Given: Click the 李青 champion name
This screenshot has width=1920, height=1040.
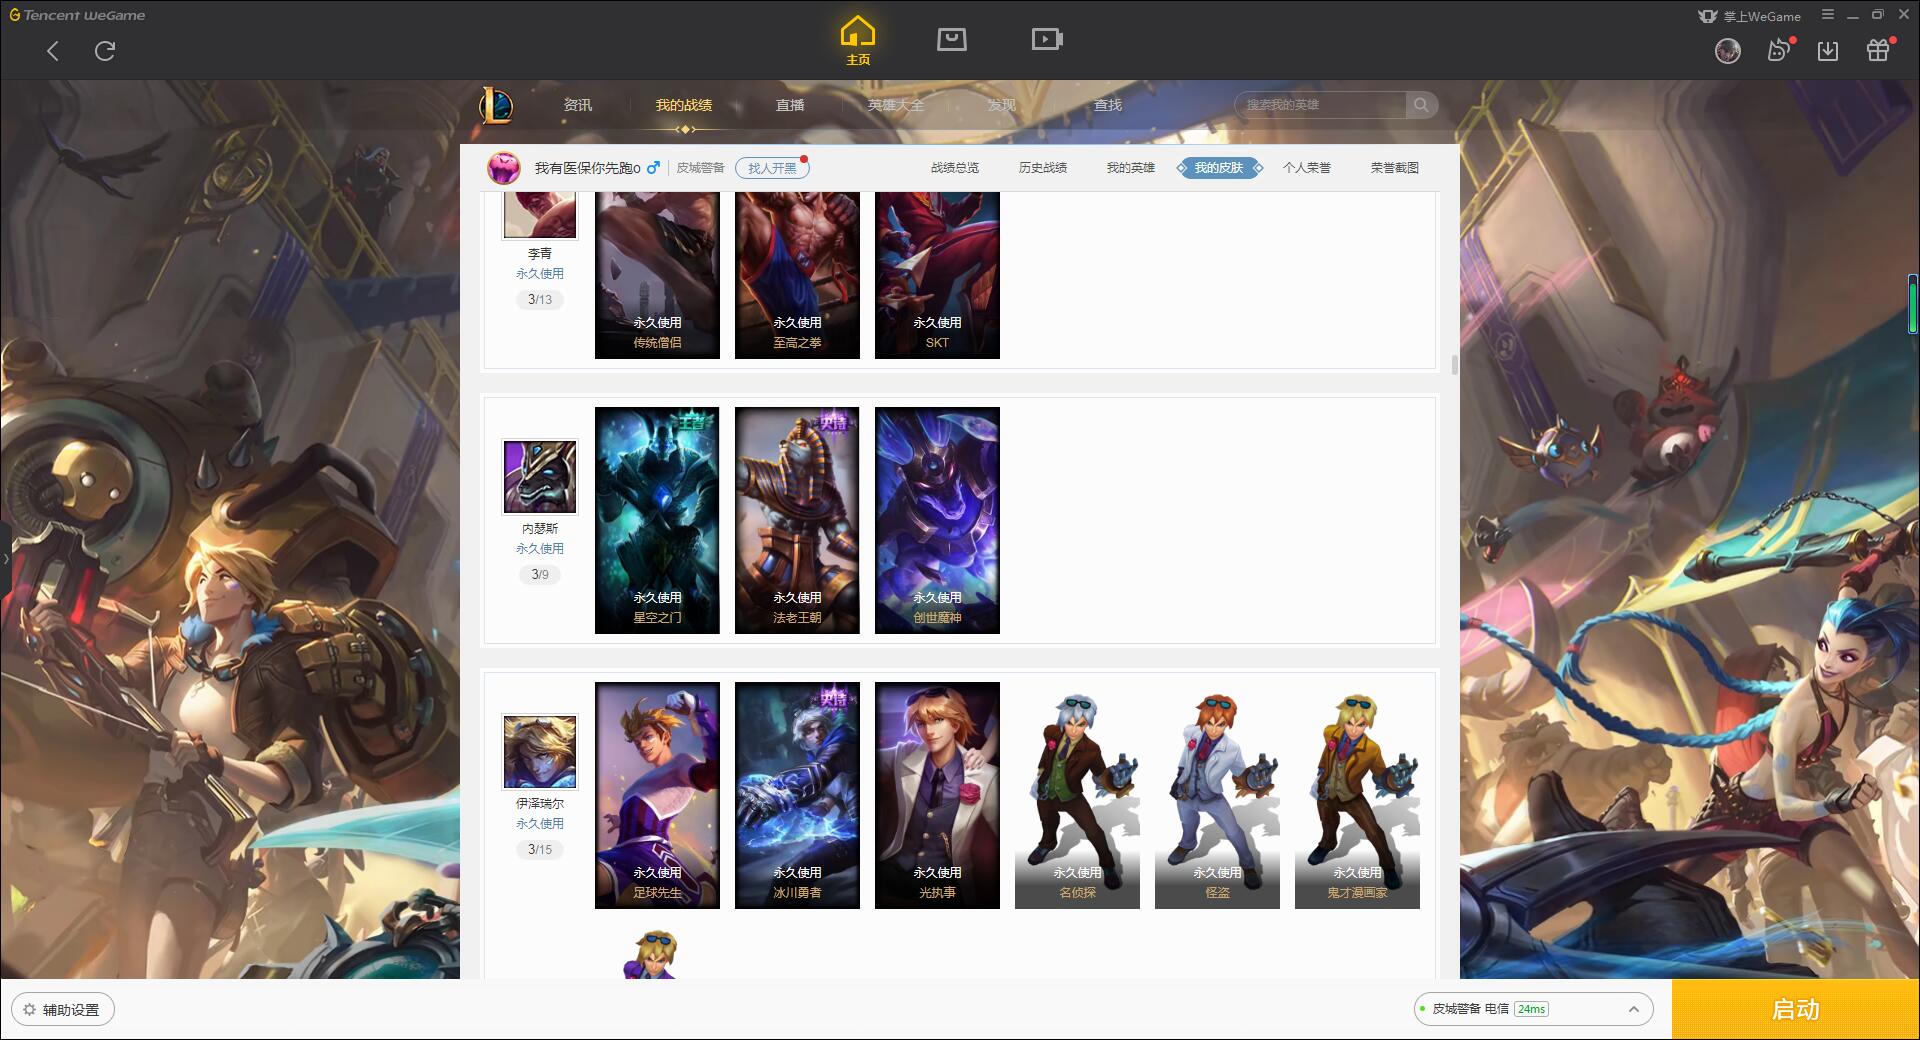Looking at the screenshot, I should click(540, 254).
